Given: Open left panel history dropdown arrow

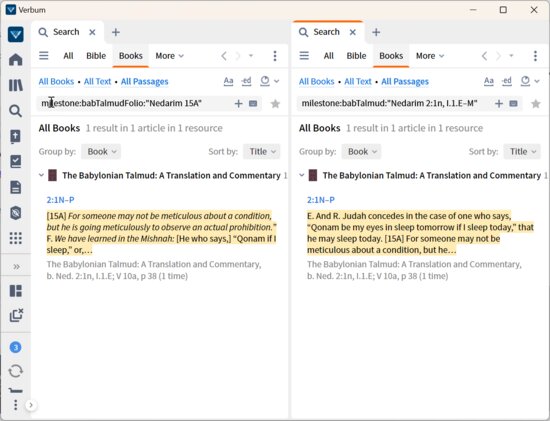Looking at the screenshot, I should coord(251,56).
